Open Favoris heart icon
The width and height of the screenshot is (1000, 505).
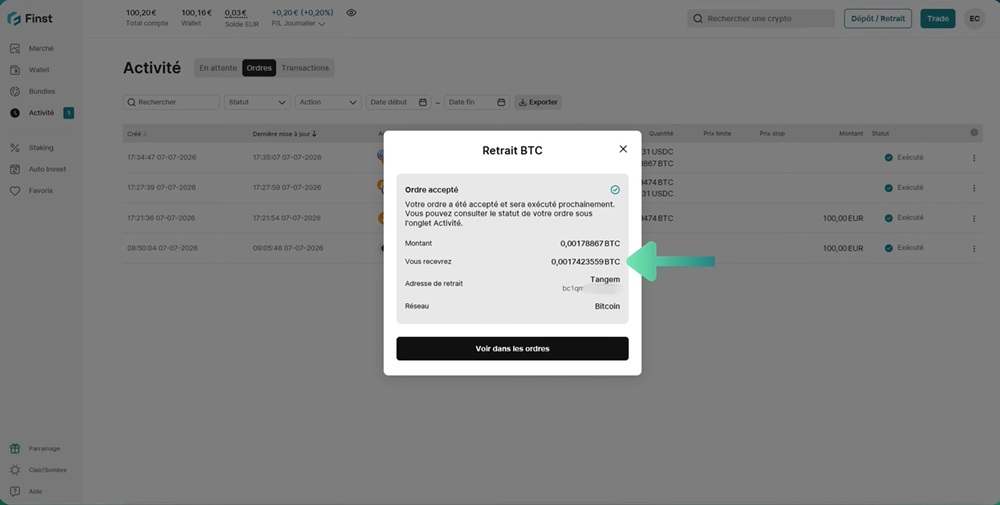(15, 191)
